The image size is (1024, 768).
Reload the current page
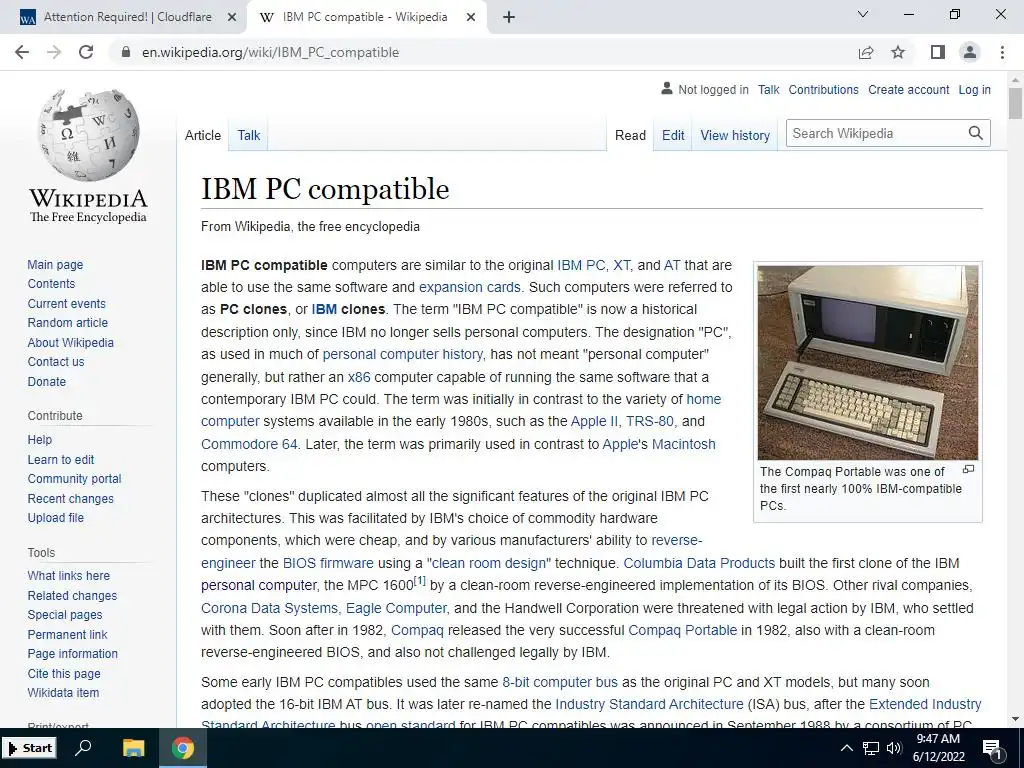(86, 52)
